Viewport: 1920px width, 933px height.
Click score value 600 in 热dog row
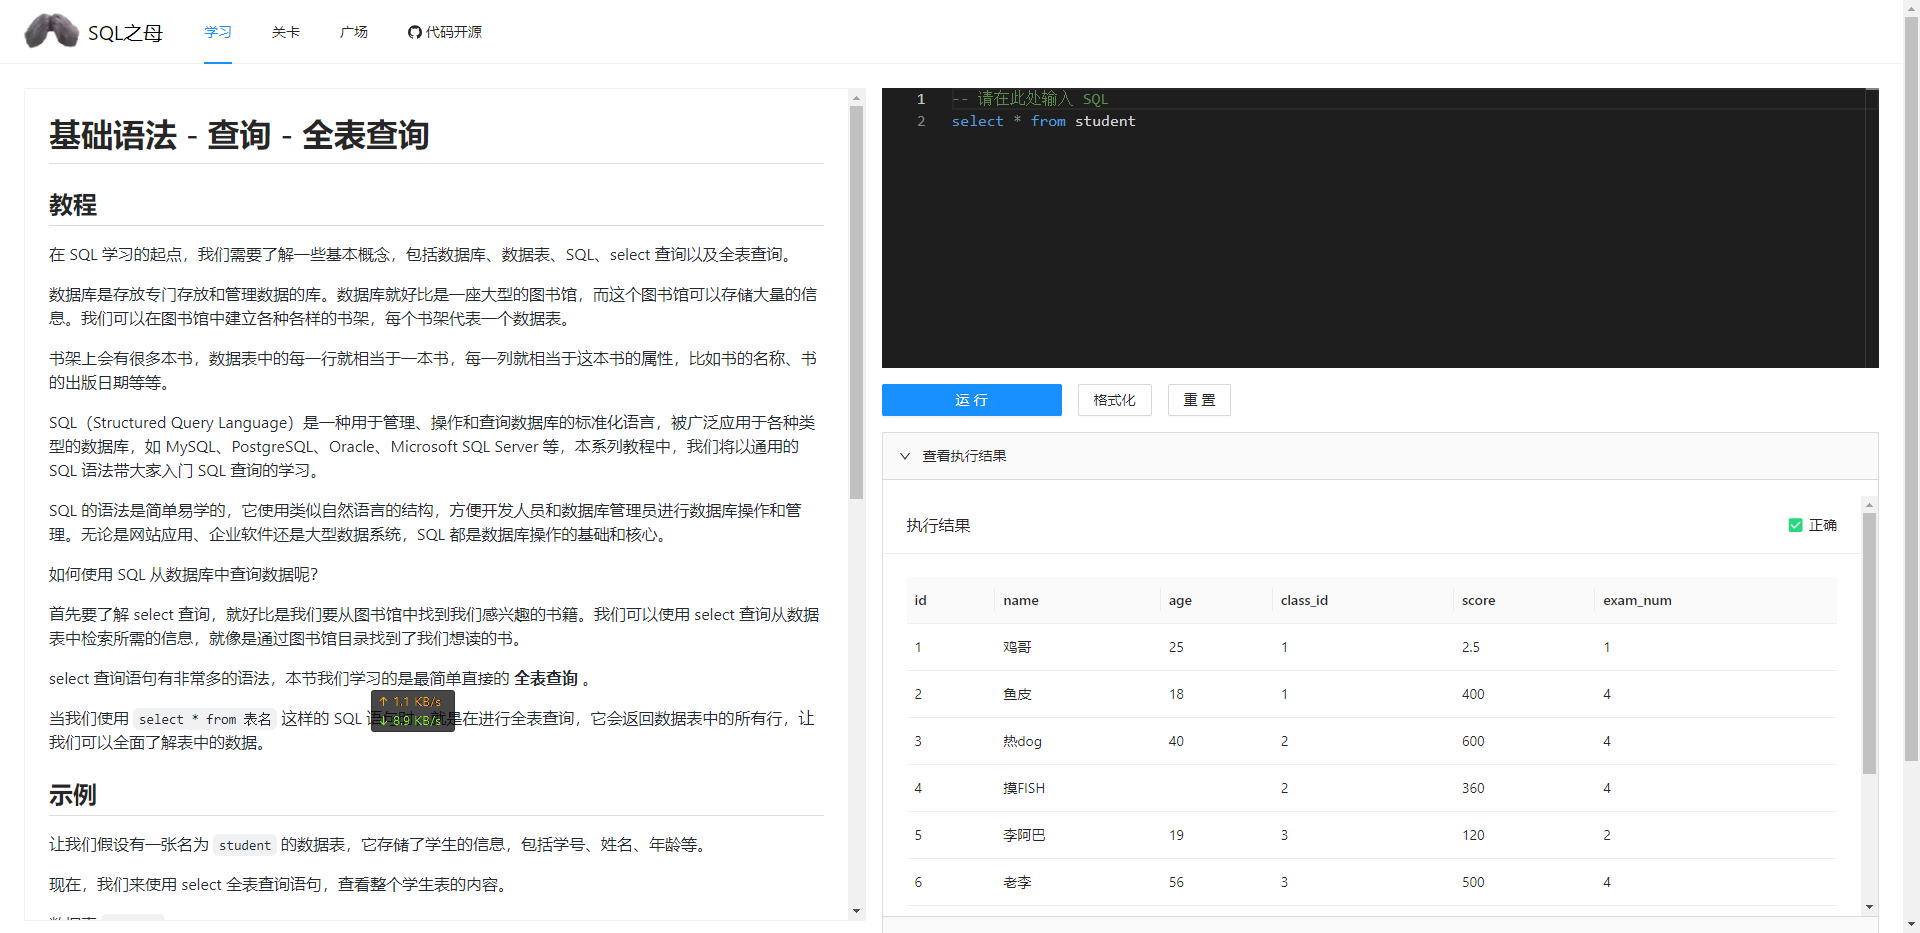pyautogui.click(x=1473, y=741)
